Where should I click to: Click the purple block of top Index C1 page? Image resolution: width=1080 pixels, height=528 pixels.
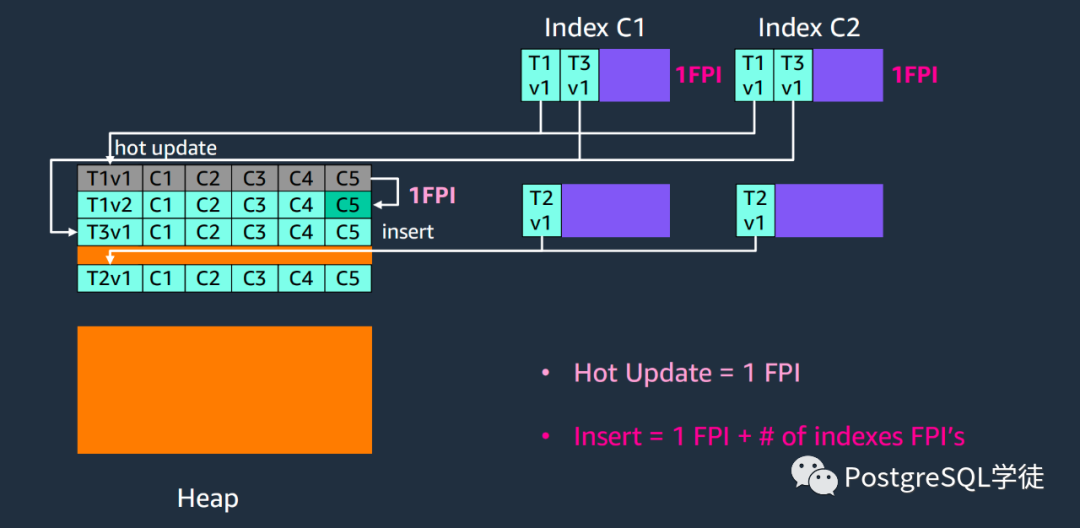click(634, 76)
